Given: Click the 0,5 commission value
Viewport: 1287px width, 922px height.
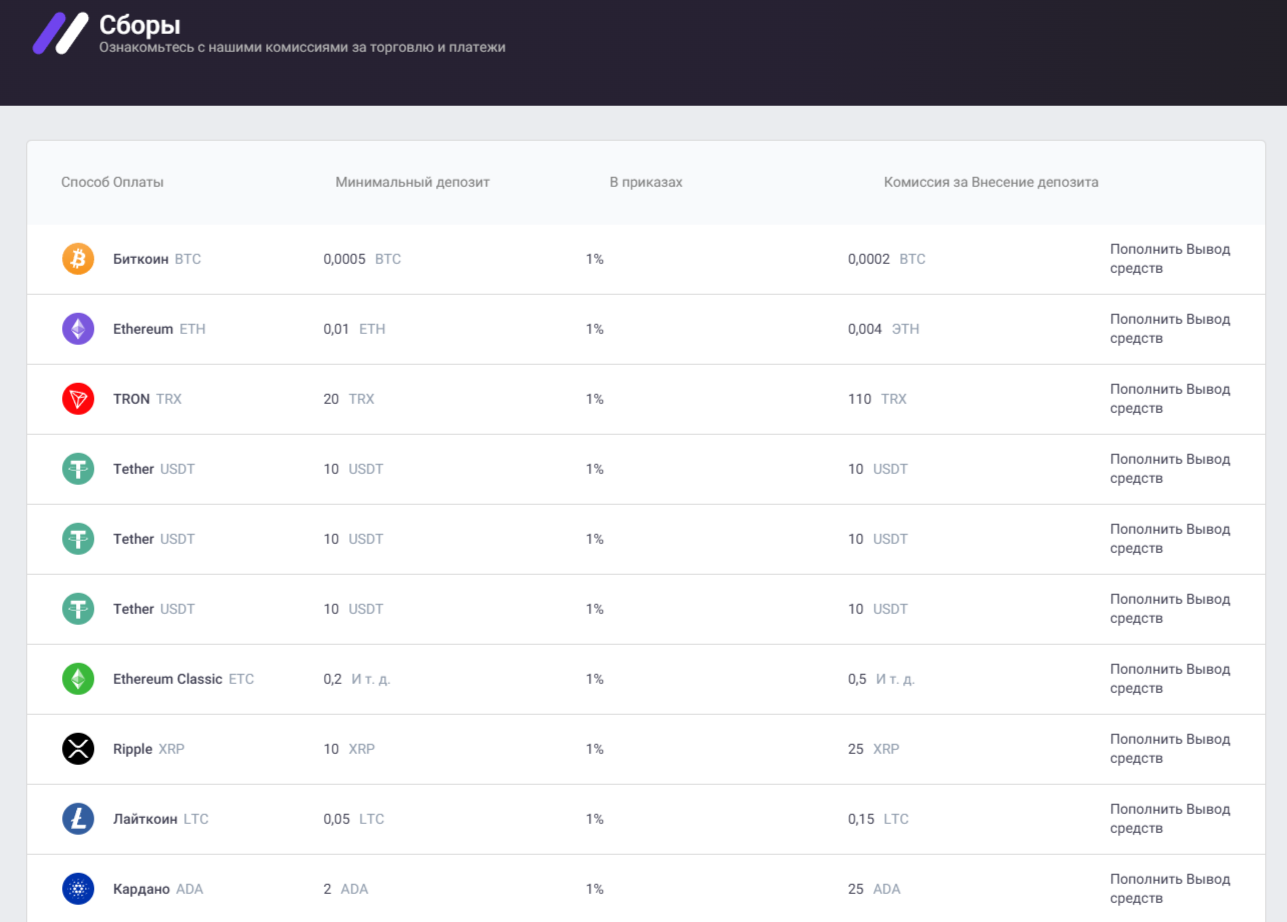Looking at the screenshot, I should point(881,679).
